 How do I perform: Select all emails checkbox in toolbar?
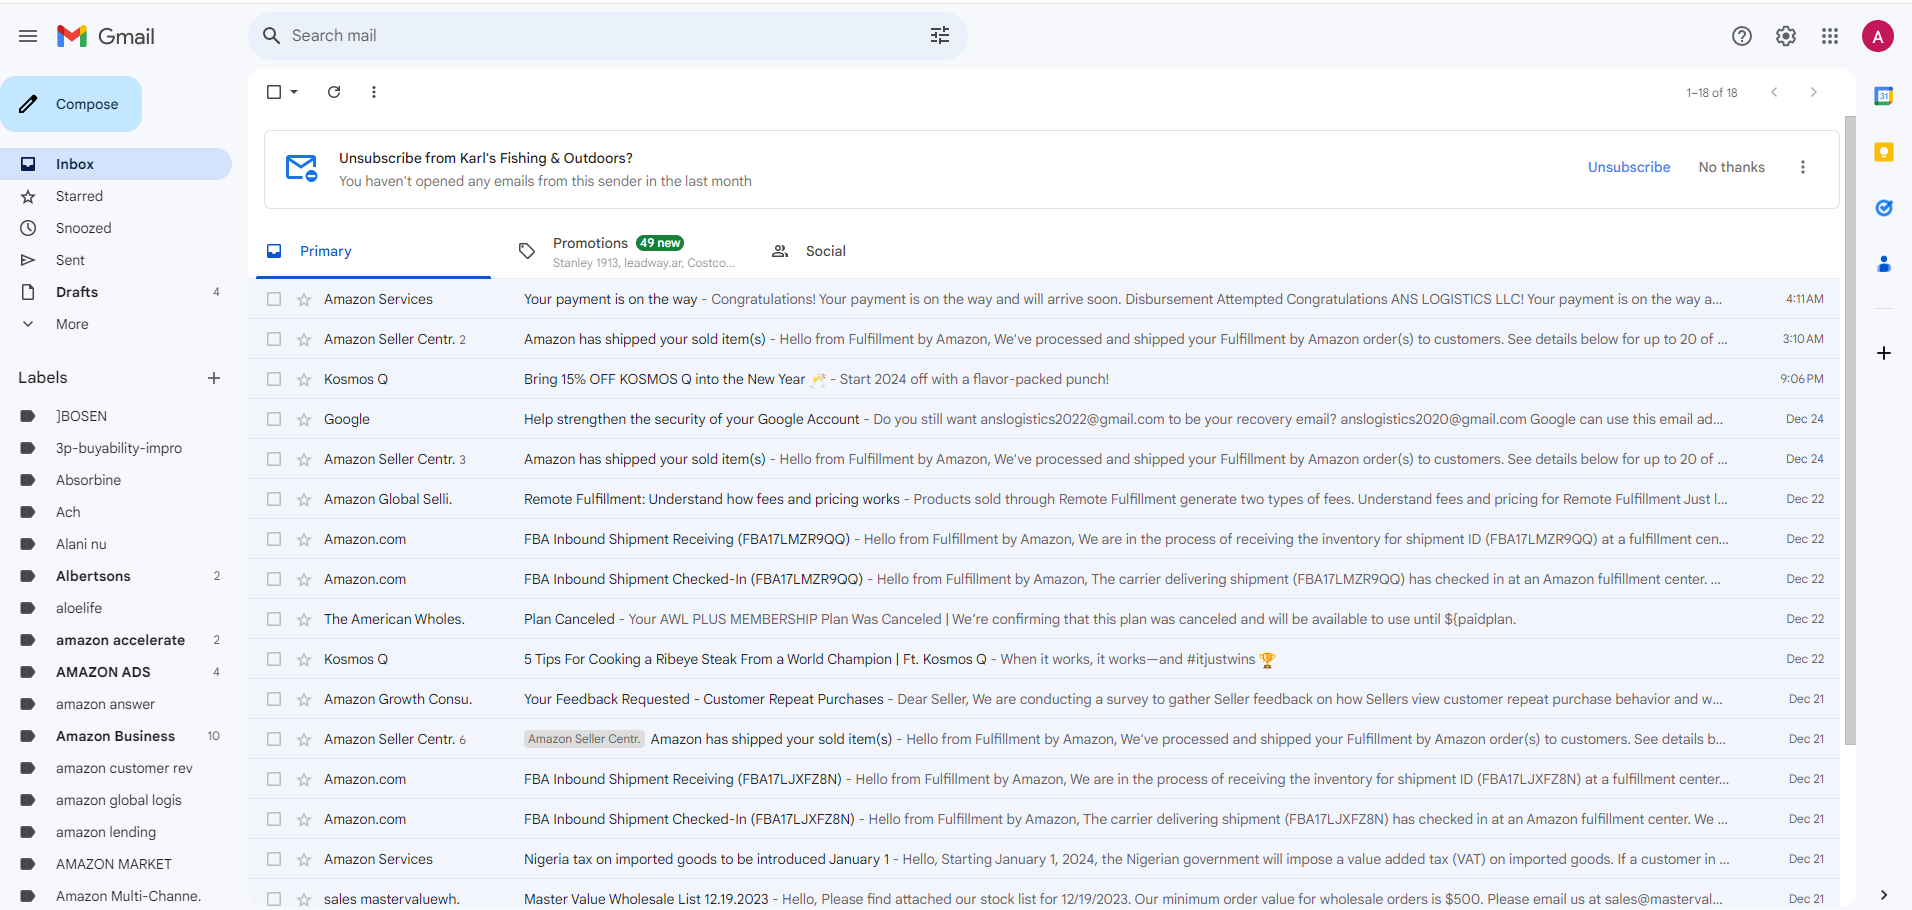[274, 92]
